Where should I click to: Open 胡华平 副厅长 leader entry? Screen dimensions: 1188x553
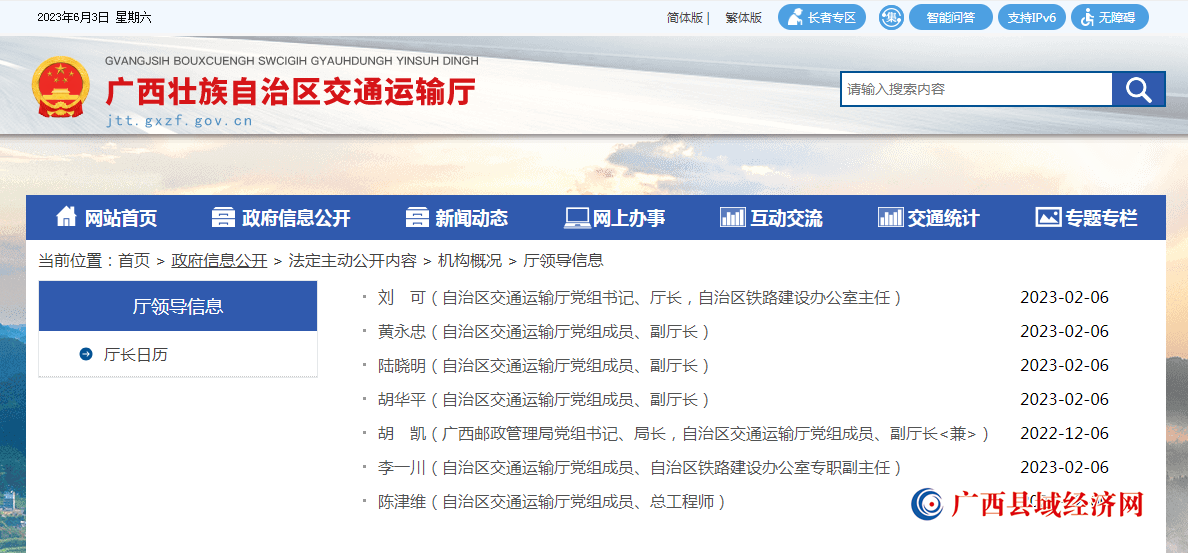click(543, 399)
